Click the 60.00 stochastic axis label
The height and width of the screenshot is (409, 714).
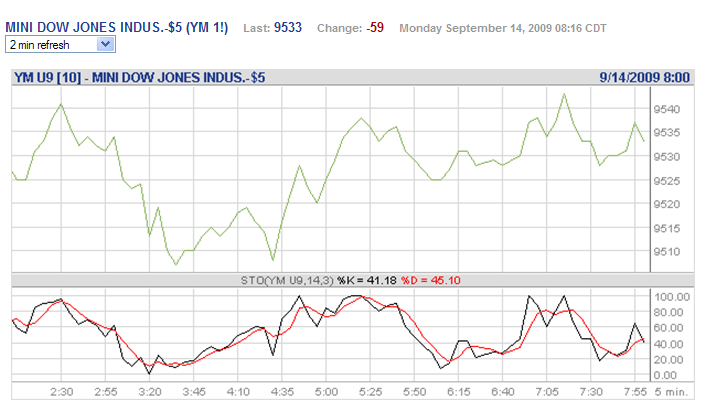coord(668,328)
